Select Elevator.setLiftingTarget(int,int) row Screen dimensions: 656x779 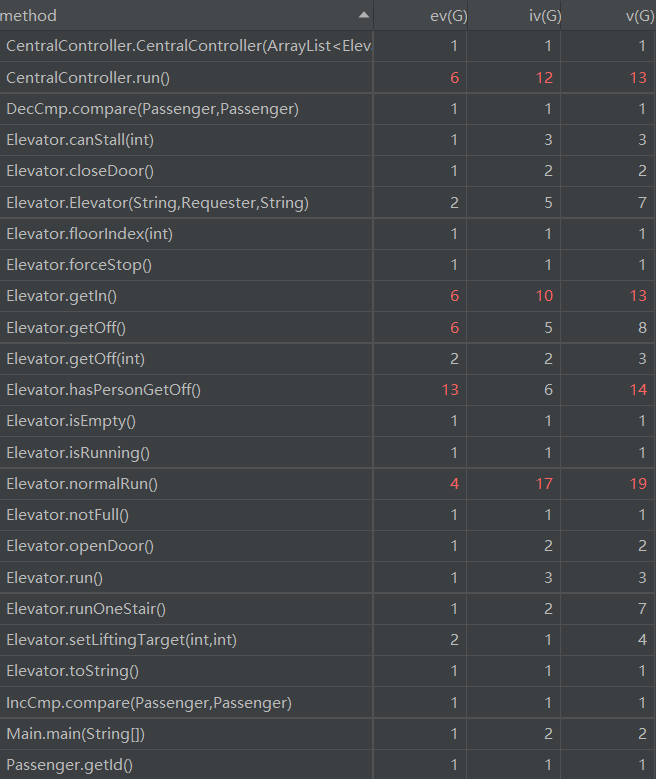point(328,640)
